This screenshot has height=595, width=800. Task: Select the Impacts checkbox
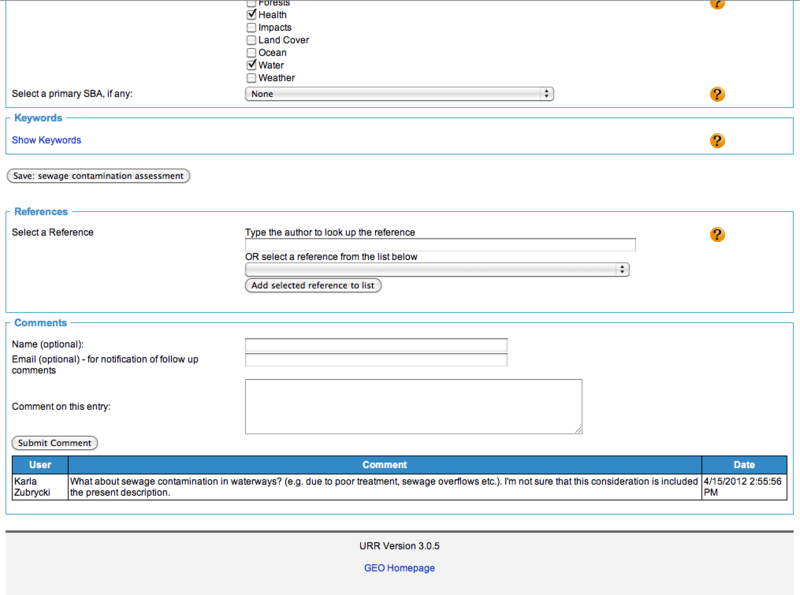coord(251,28)
